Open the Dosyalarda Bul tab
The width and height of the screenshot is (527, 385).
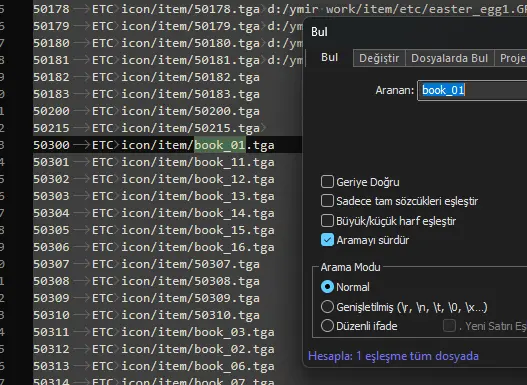(x=449, y=58)
